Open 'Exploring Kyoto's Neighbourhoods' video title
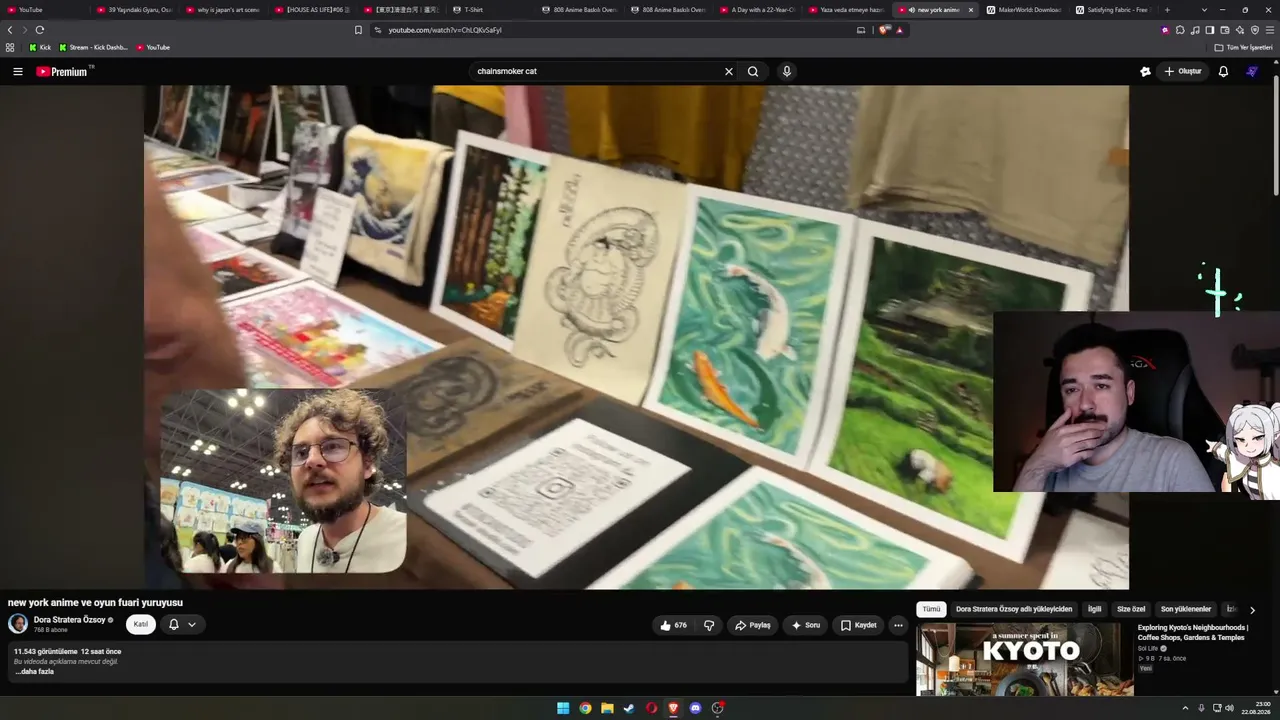Screen dimensions: 1280x720 click(1193, 632)
